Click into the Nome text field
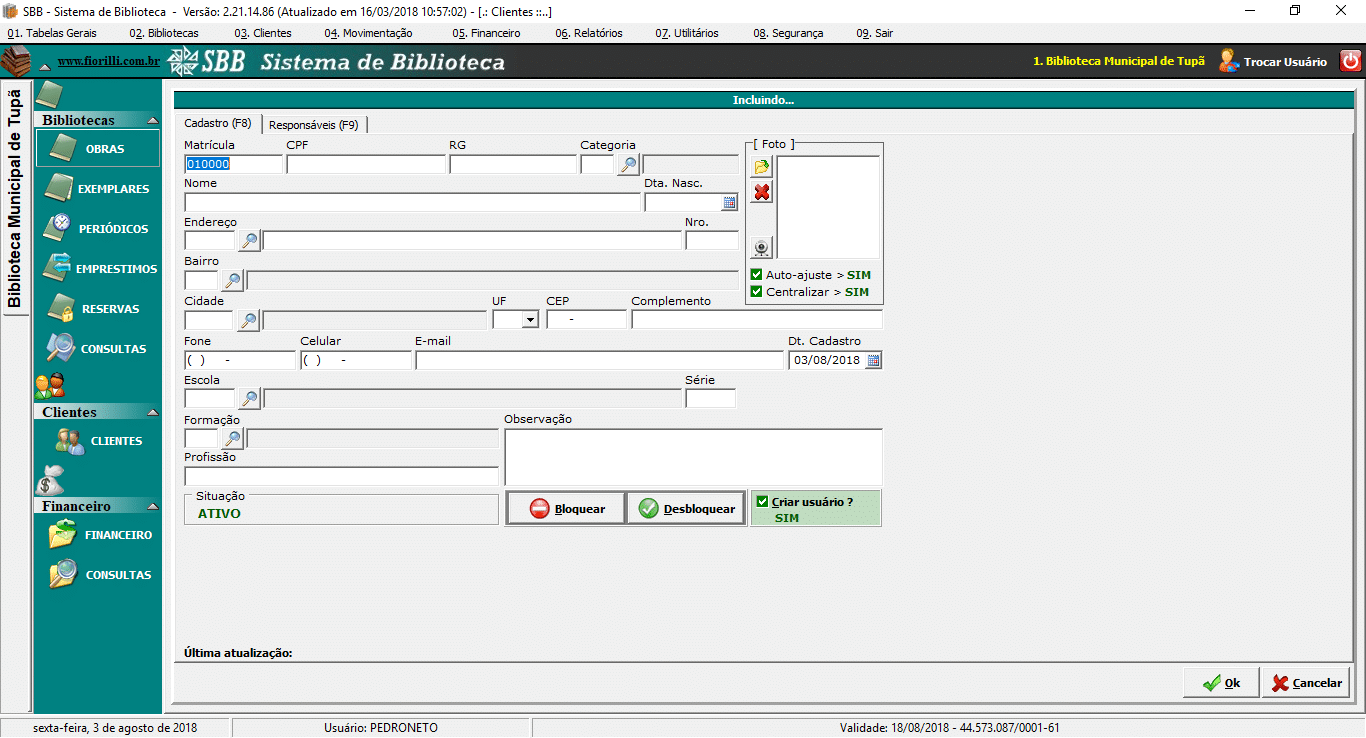1366x738 pixels. tap(411, 203)
